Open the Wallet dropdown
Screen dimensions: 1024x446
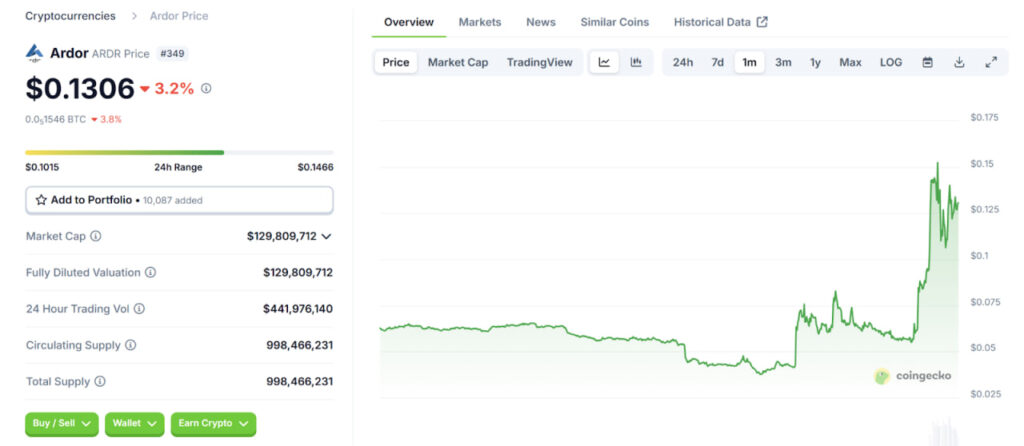pos(135,424)
